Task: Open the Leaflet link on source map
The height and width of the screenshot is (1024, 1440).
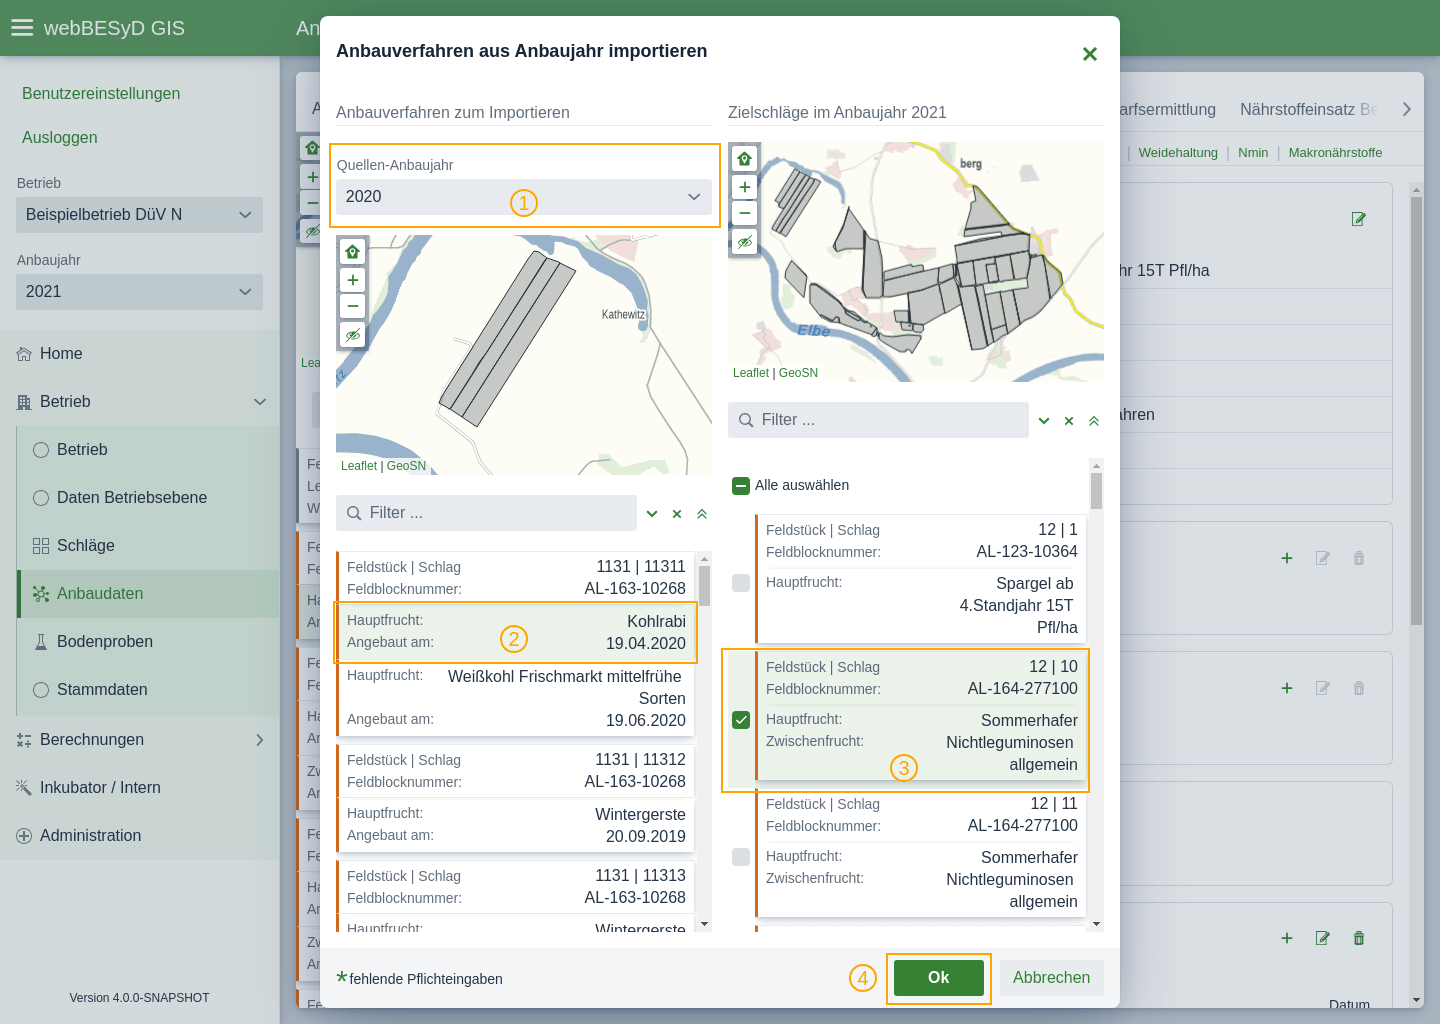Action: click(x=359, y=466)
